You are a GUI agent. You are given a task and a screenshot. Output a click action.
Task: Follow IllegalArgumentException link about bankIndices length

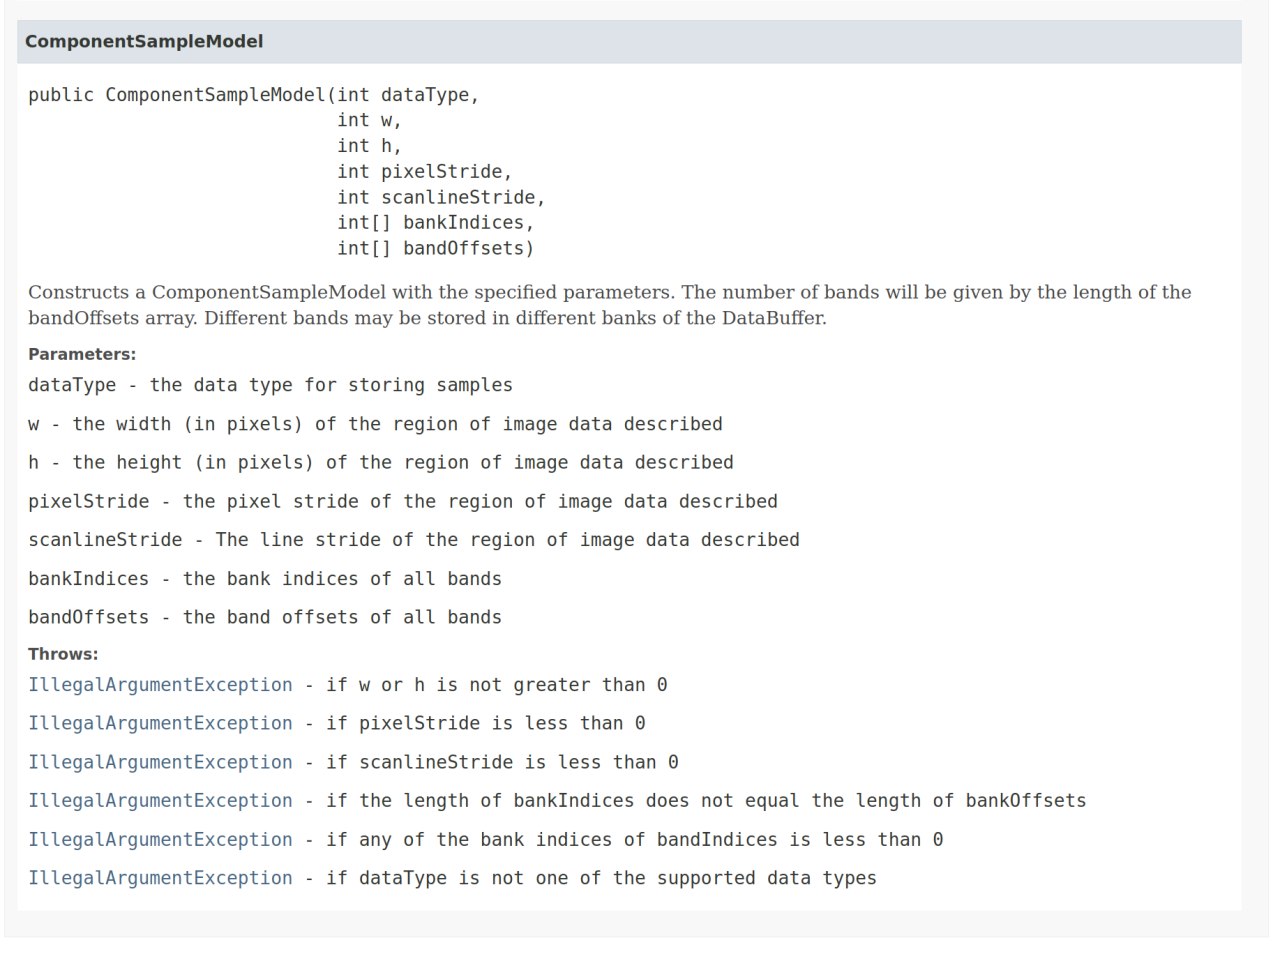point(160,801)
